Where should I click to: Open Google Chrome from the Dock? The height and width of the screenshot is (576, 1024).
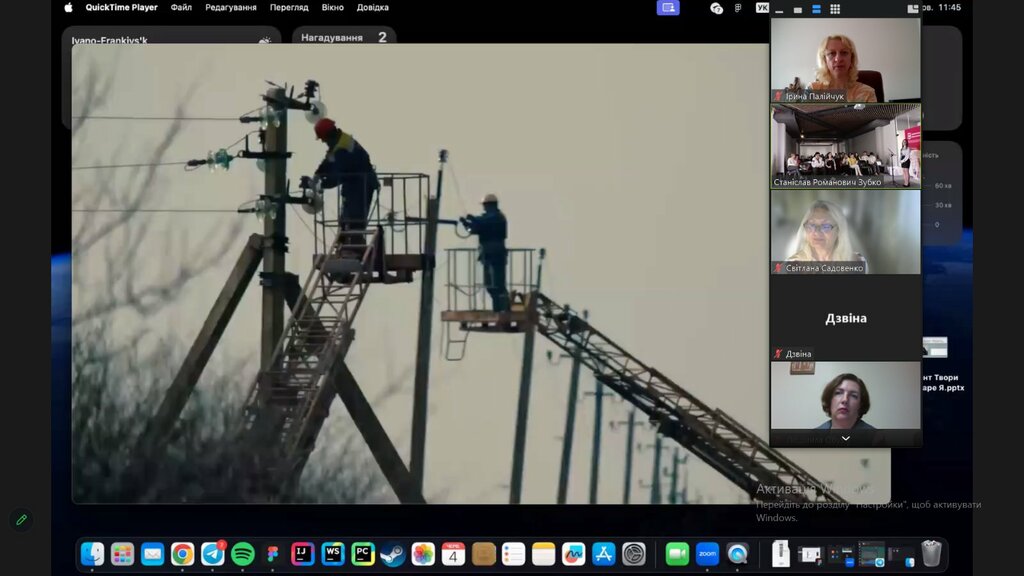182,554
